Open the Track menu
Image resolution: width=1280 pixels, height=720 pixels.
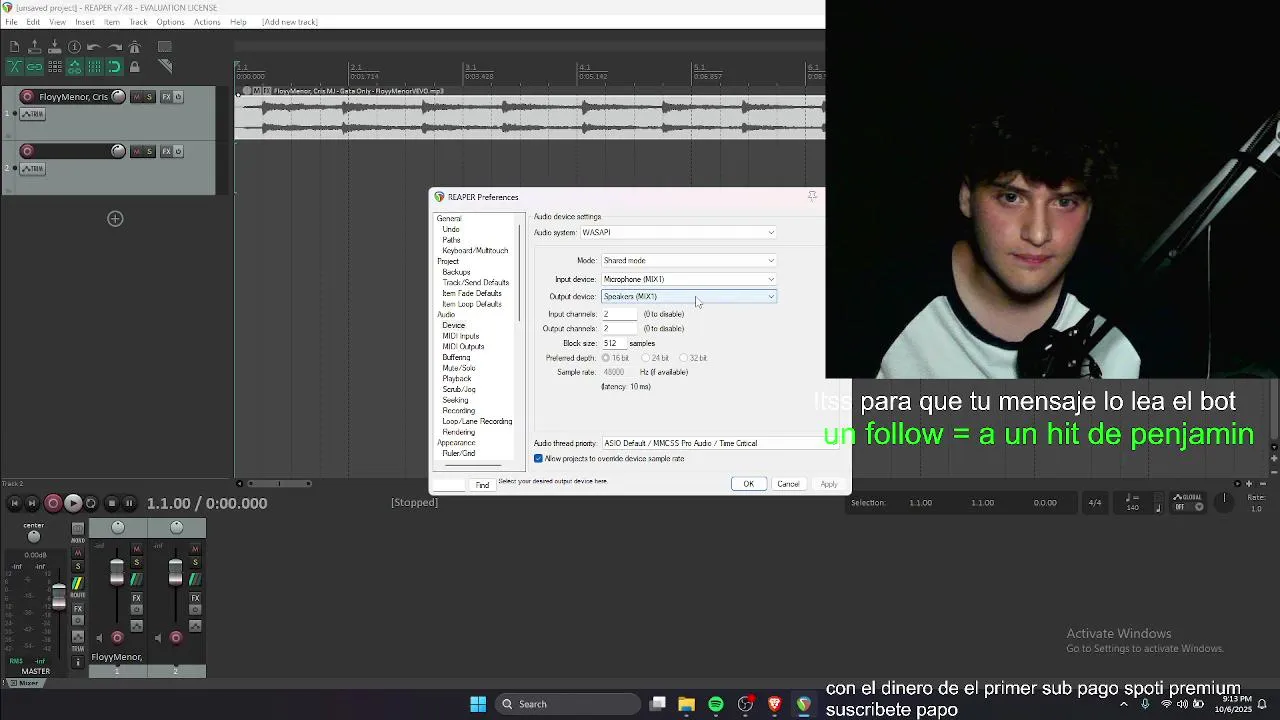pos(138,22)
